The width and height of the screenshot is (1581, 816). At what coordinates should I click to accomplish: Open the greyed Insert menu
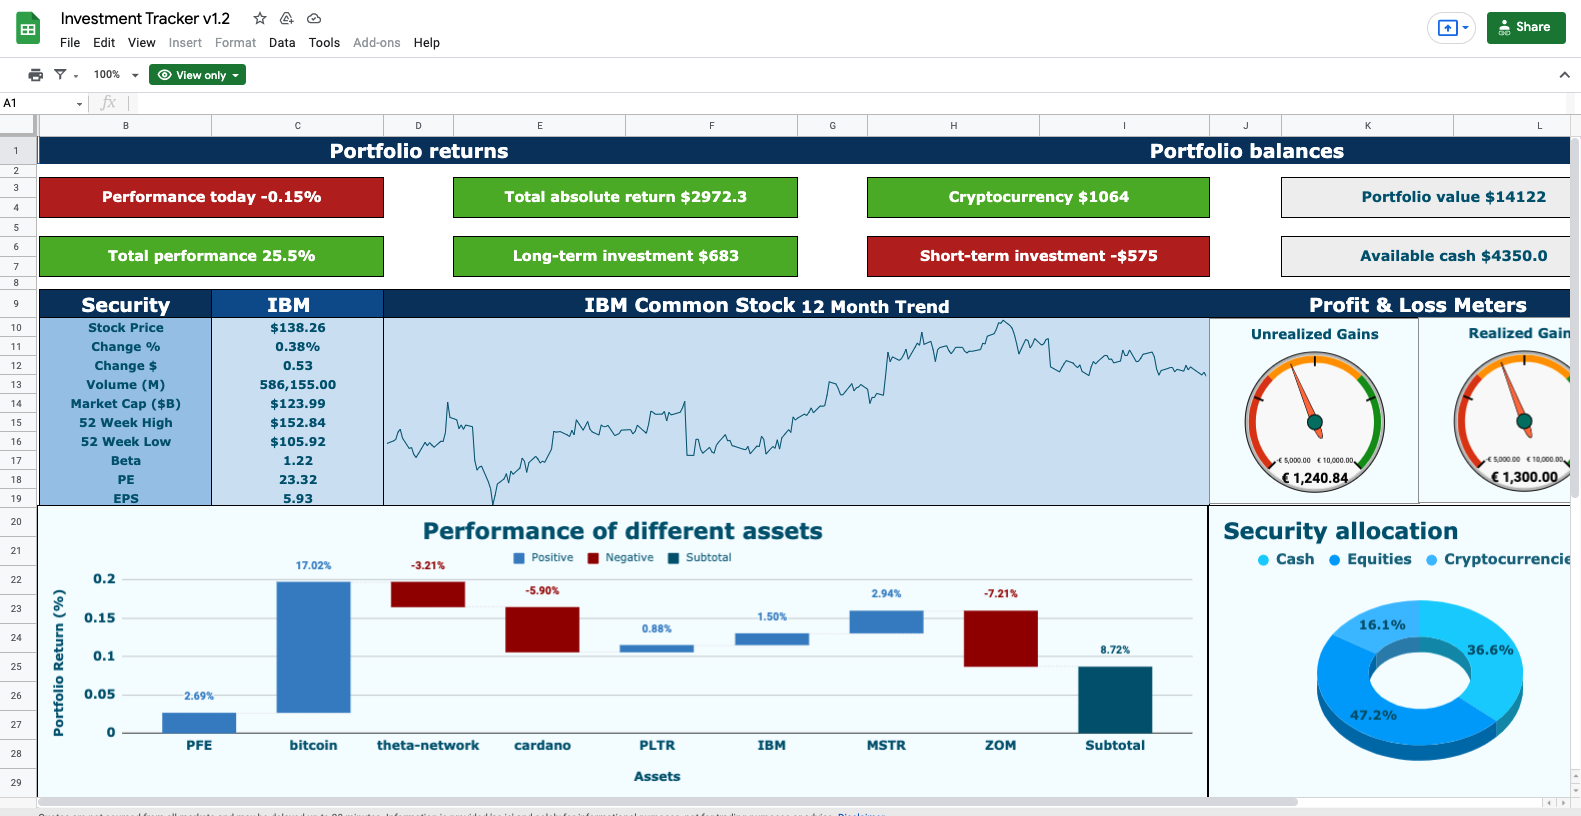(x=185, y=43)
